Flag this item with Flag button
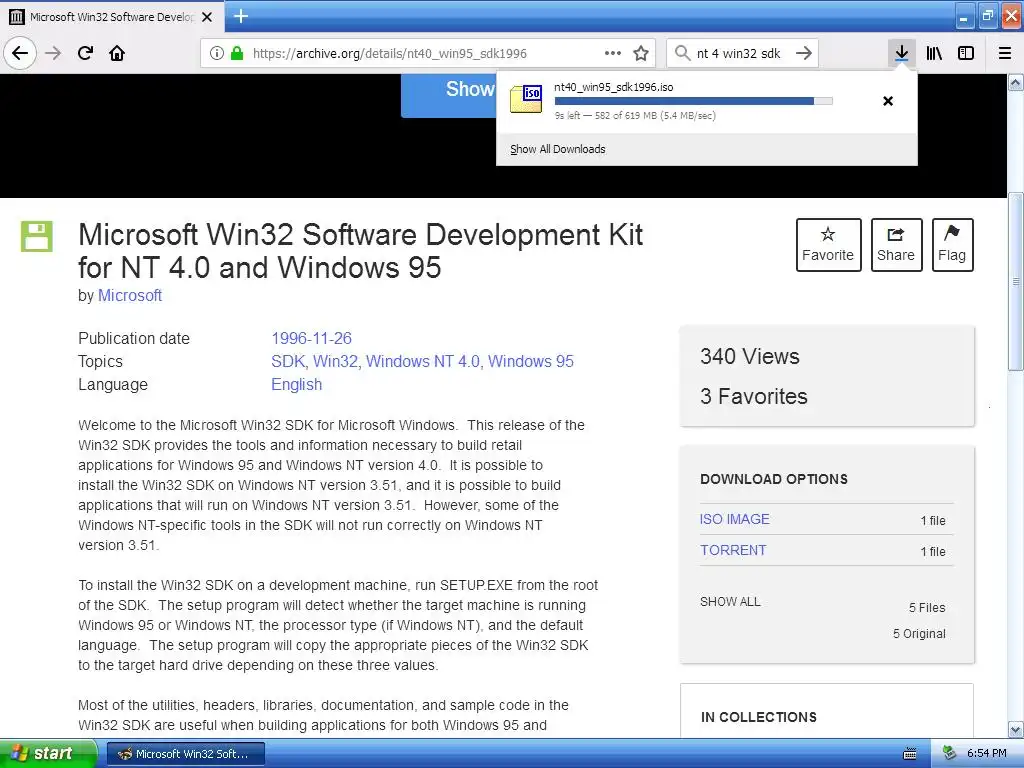Viewport: 1024px width, 768px height. 952,245
